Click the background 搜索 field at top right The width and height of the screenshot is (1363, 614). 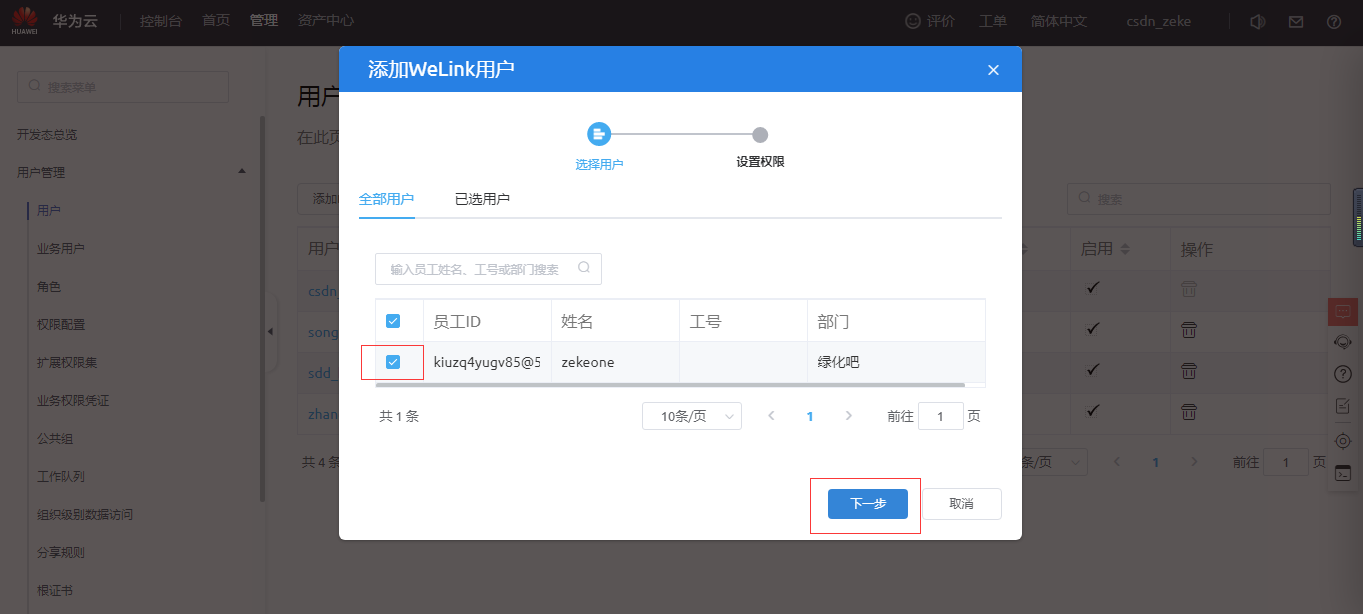click(1198, 199)
